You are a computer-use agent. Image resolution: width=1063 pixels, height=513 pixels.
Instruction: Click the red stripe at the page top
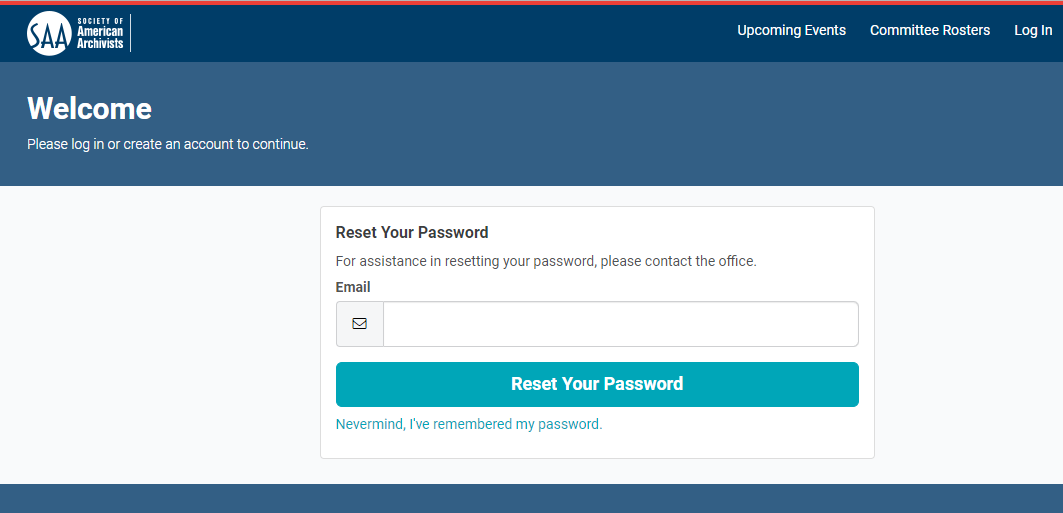(x=531, y=2)
